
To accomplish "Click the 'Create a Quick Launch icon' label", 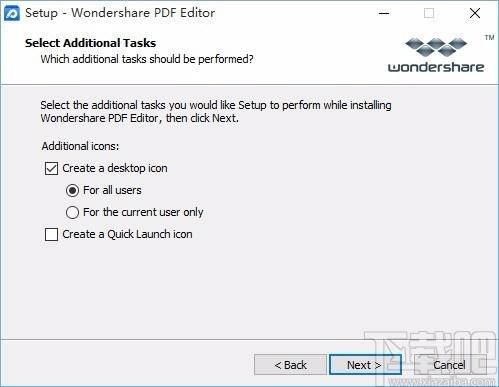I will click(127, 234).
